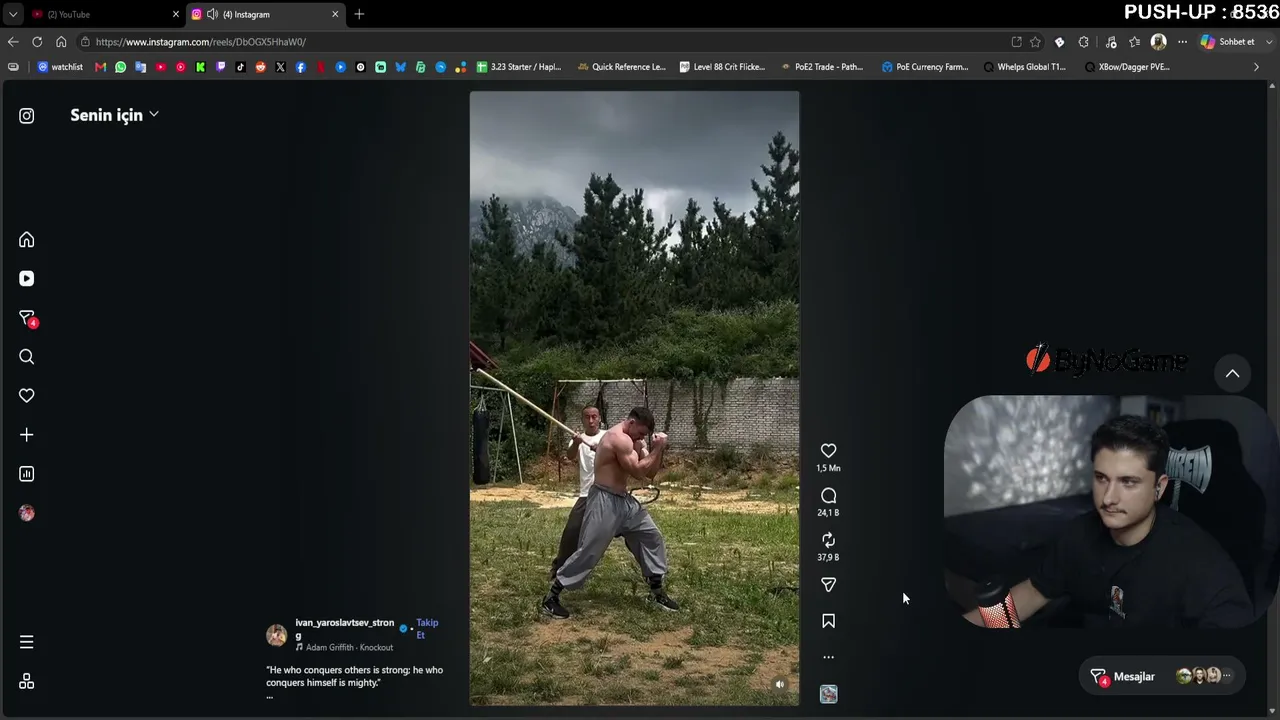Viewport: 1280px width, 720px height.
Task: Open the 'PoE Currency Farm...' bookmark
Action: click(x=925, y=67)
